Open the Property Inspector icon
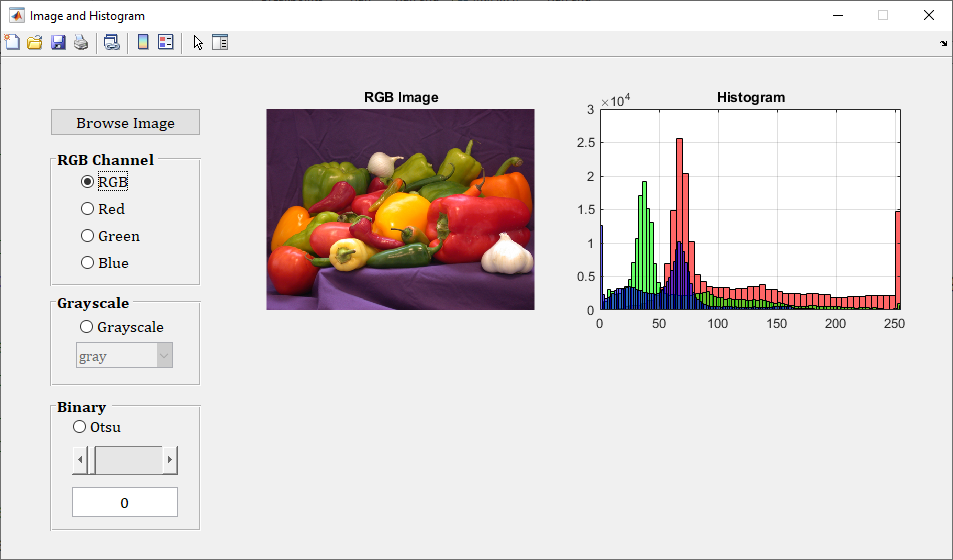 (220, 42)
